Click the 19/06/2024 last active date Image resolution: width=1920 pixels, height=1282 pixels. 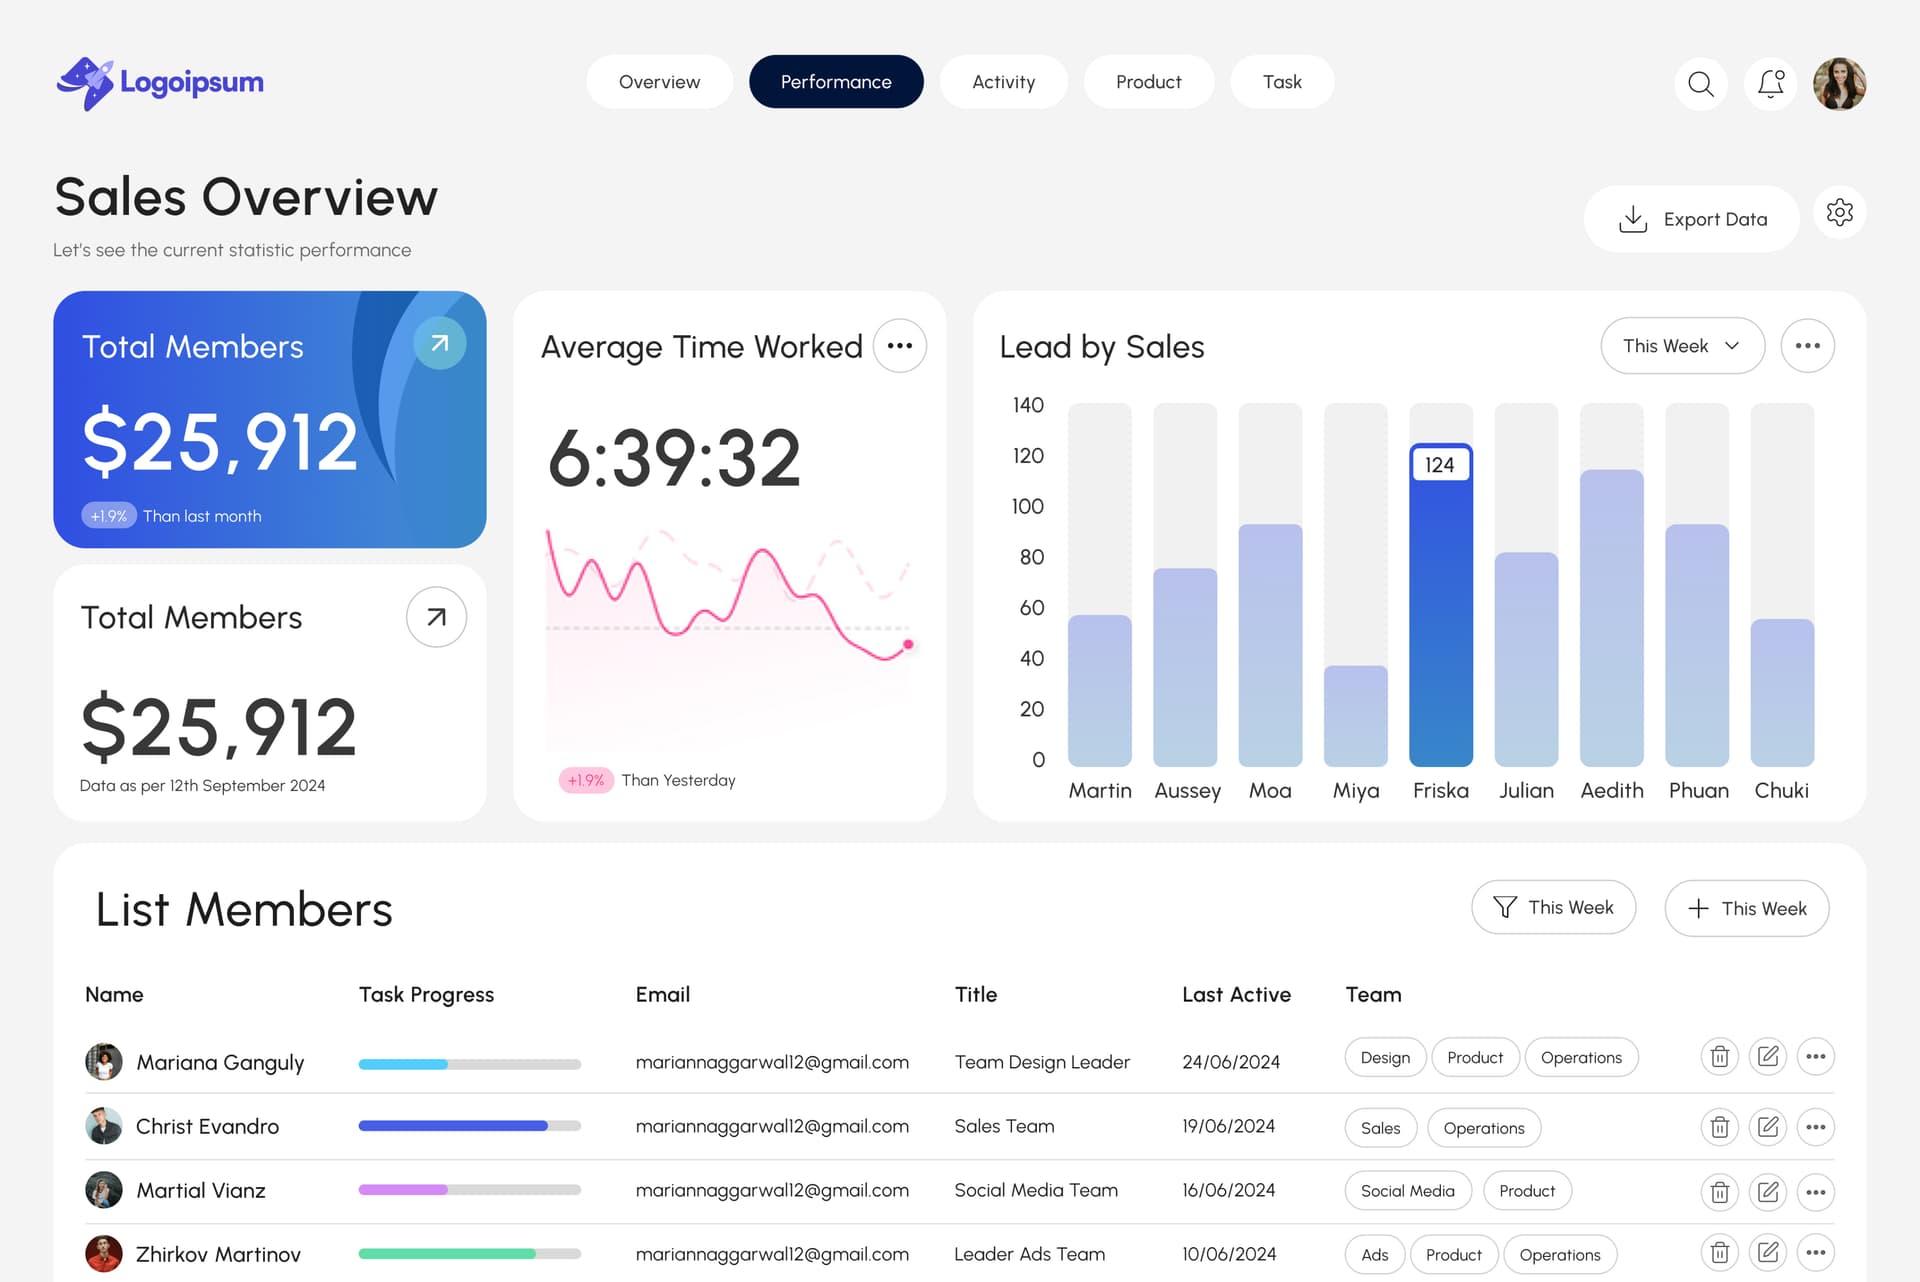[x=1229, y=1126]
